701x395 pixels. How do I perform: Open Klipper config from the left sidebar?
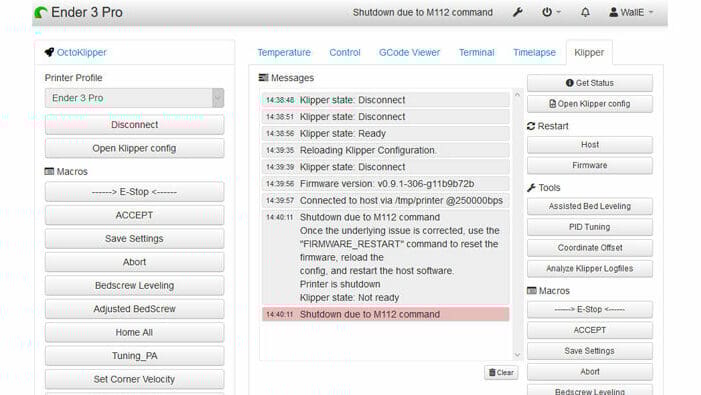pyautogui.click(x=134, y=148)
